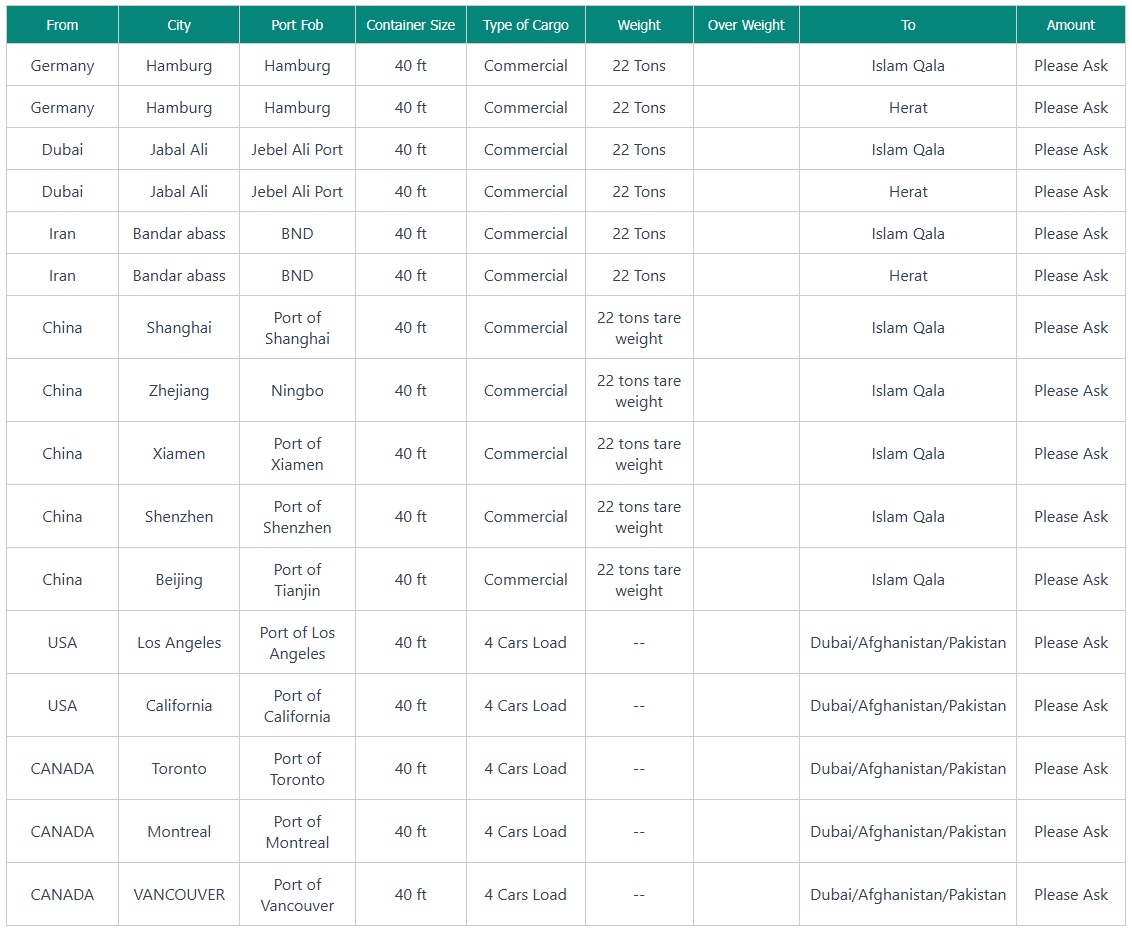Click the "Ningbo" port cell
This screenshot has height=930, width=1132.
pos(297,391)
